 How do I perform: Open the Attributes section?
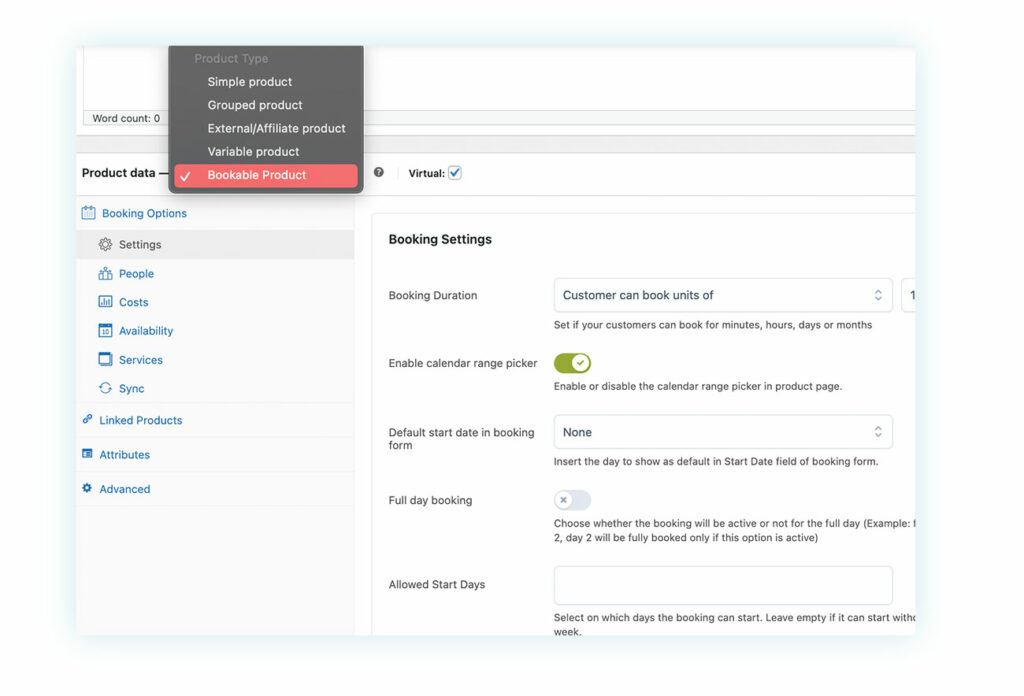tap(124, 455)
